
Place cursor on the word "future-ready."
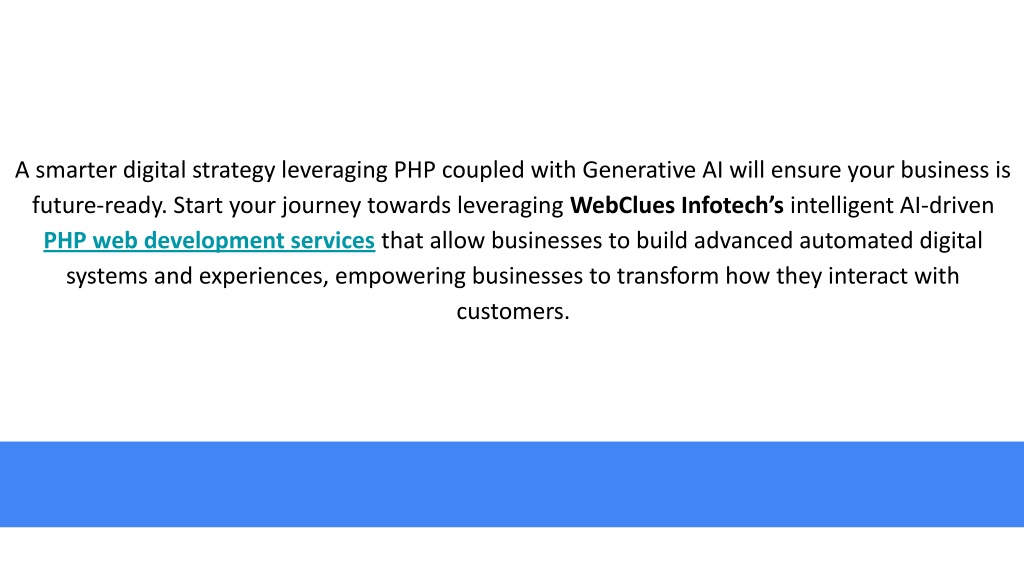point(99,206)
